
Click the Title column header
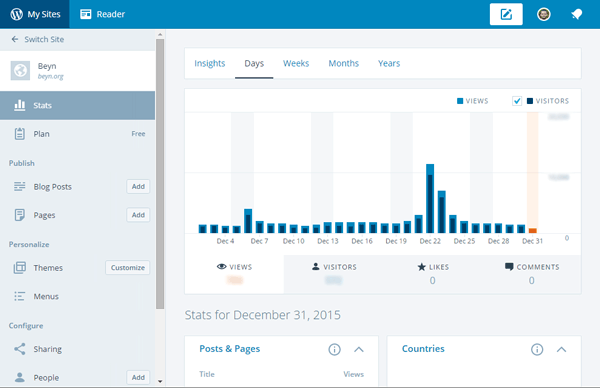click(x=207, y=374)
